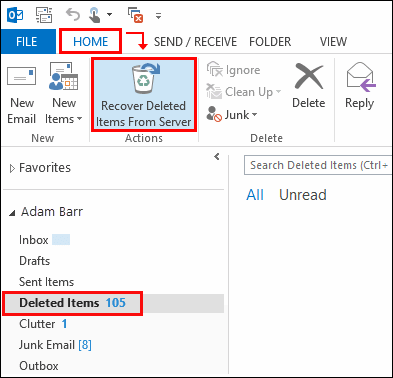This screenshot has height=378, width=393.
Task: Open the Outbox folder
Action: pos(39,366)
